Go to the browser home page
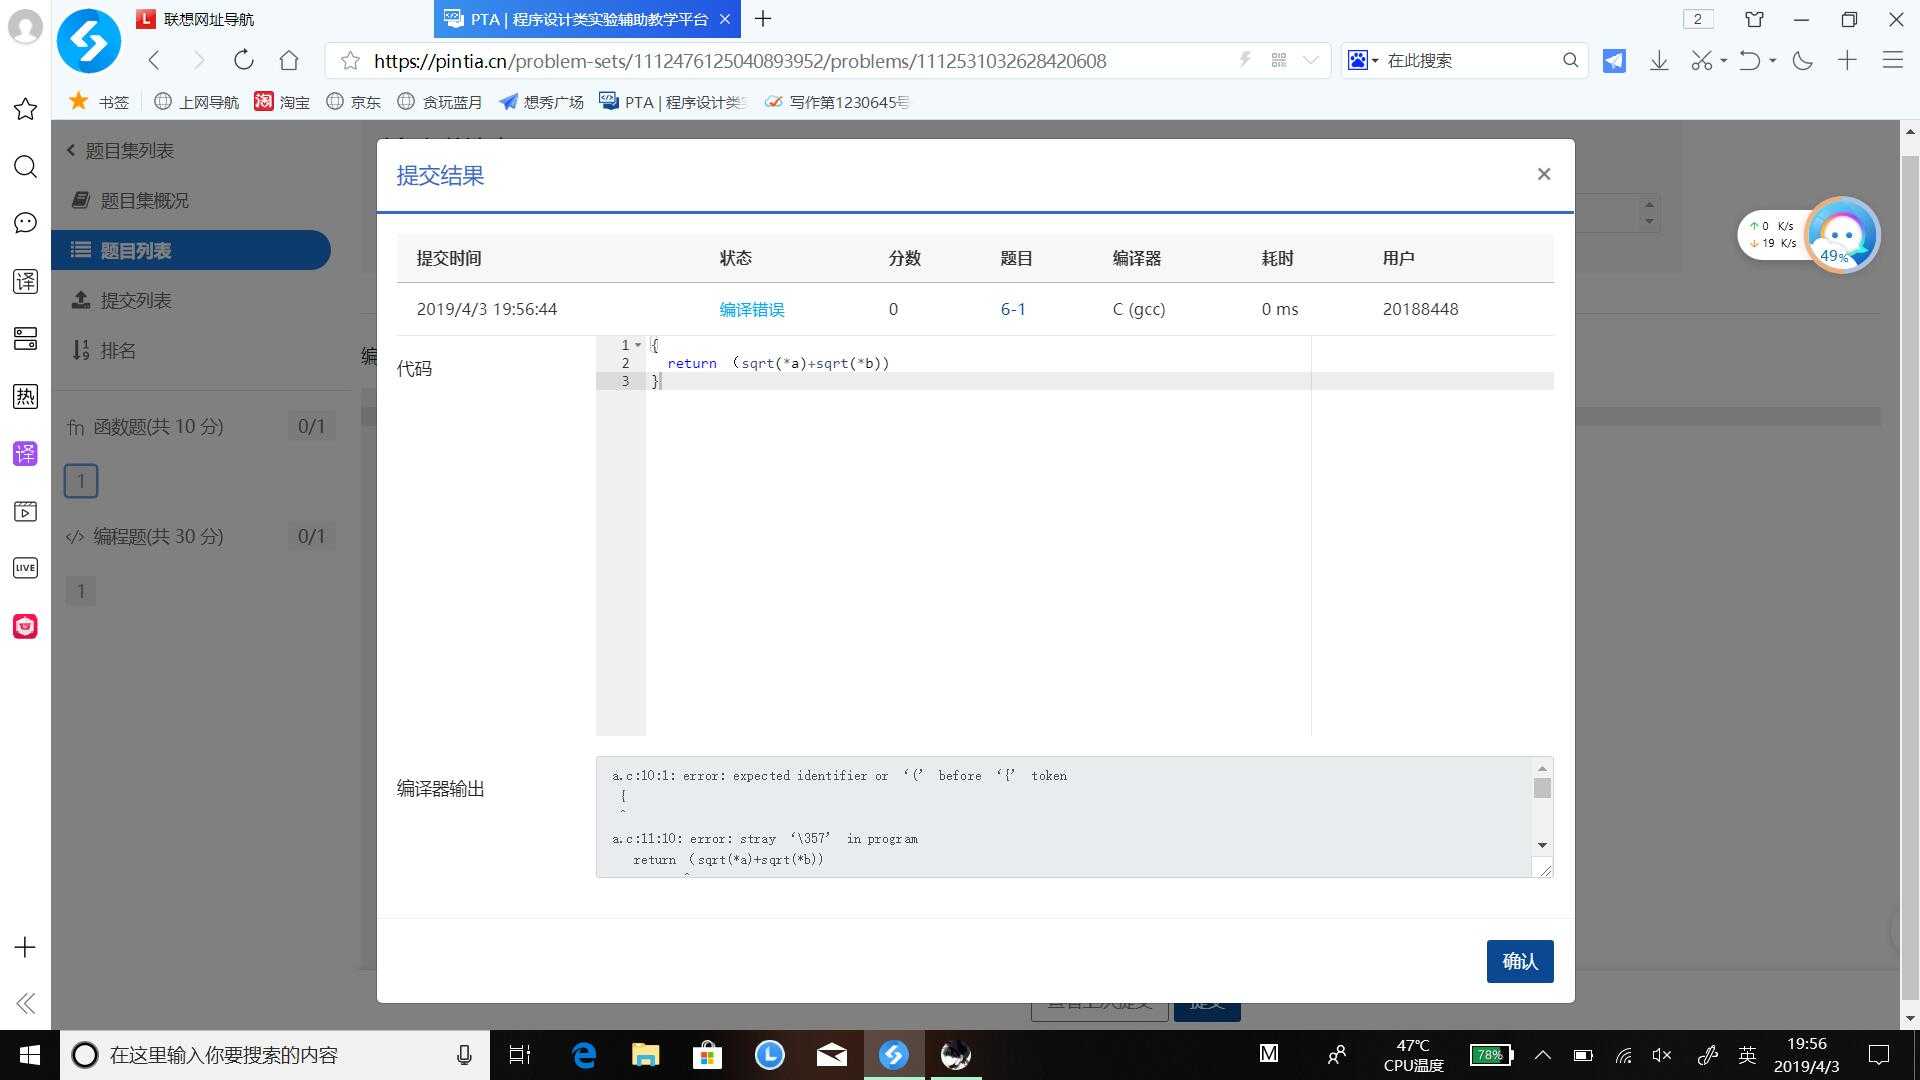The image size is (1920, 1080). pos(289,60)
